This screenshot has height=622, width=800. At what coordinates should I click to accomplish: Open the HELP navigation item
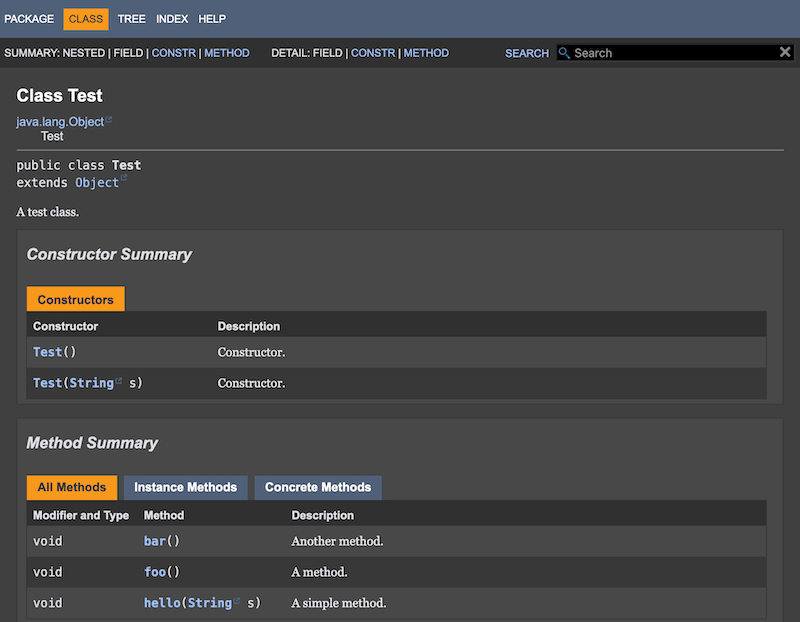(212, 19)
